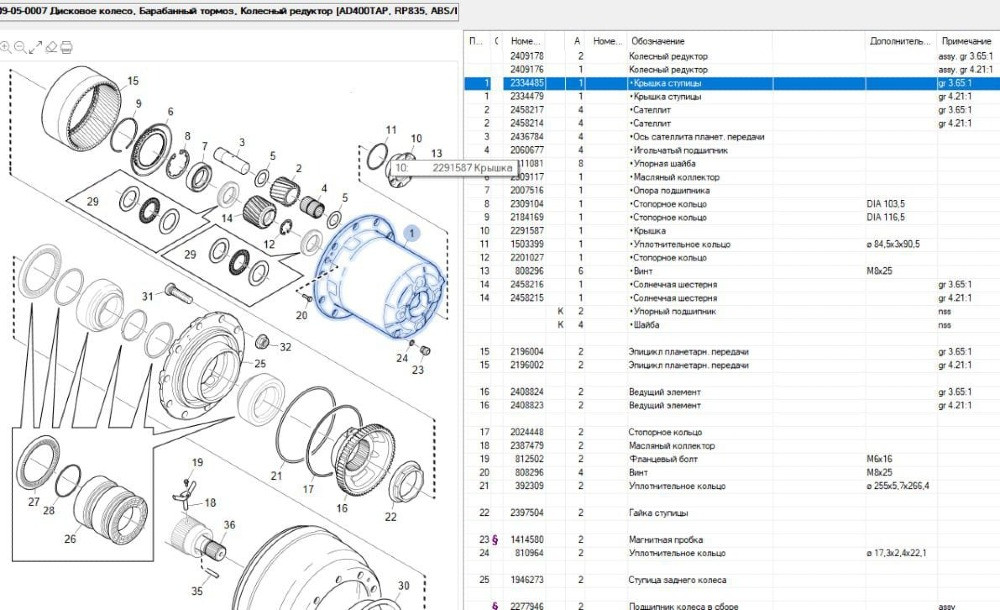Fit diagram to window with arrows icon

[36, 46]
